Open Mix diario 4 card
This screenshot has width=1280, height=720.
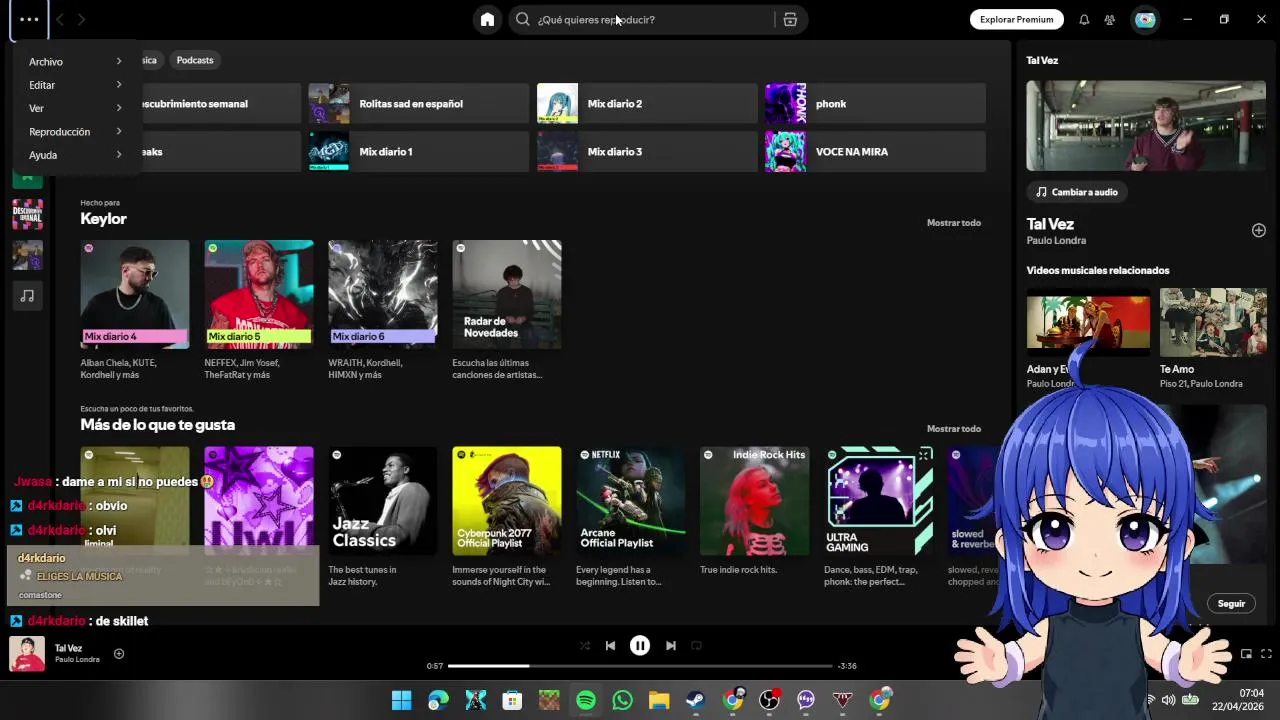pos(135,310)
